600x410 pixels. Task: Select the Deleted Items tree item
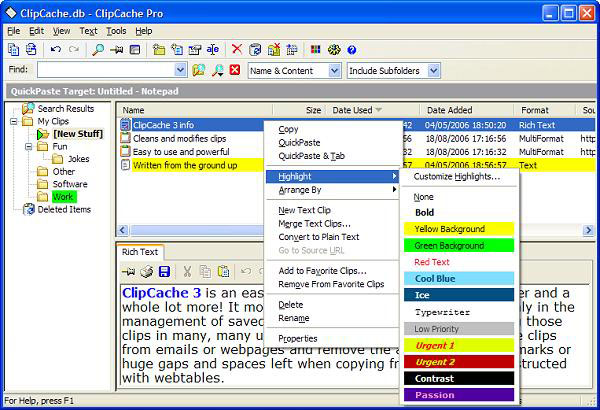click(x=64, y=209)
